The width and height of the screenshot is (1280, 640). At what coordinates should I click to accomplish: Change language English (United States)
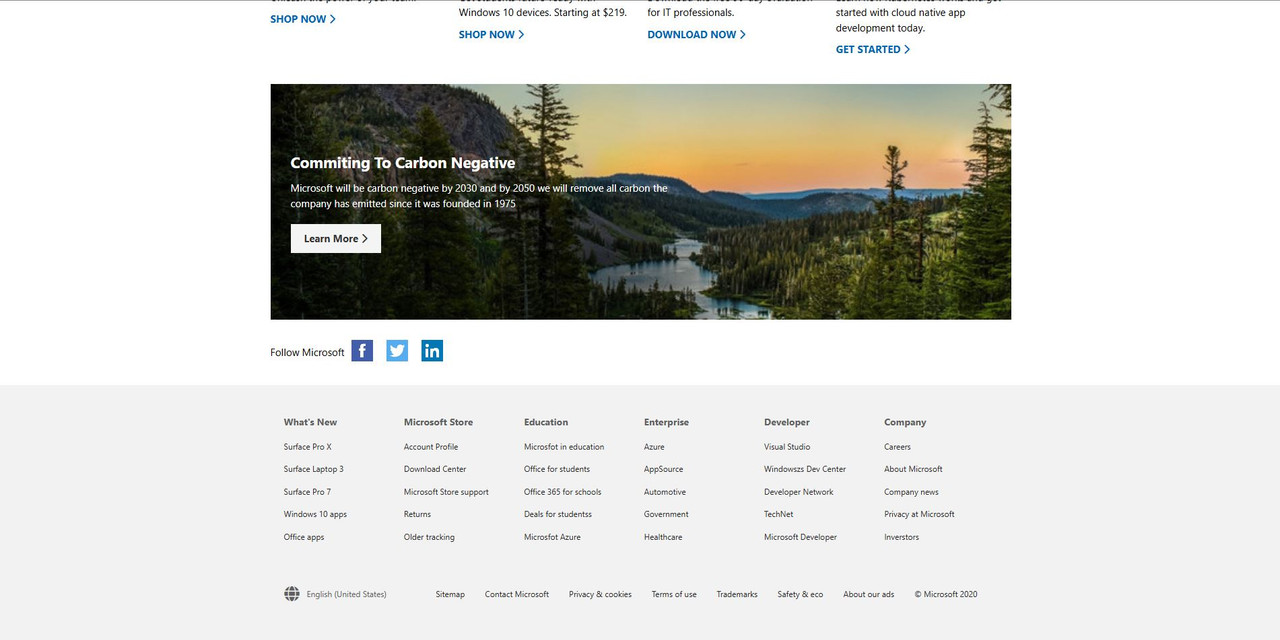click(346, 594)
